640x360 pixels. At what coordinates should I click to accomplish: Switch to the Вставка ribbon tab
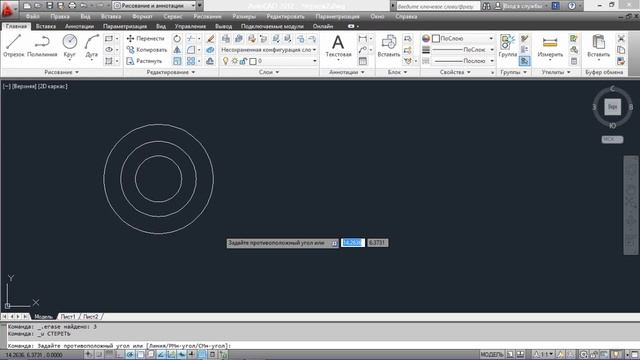pos(46,27)
